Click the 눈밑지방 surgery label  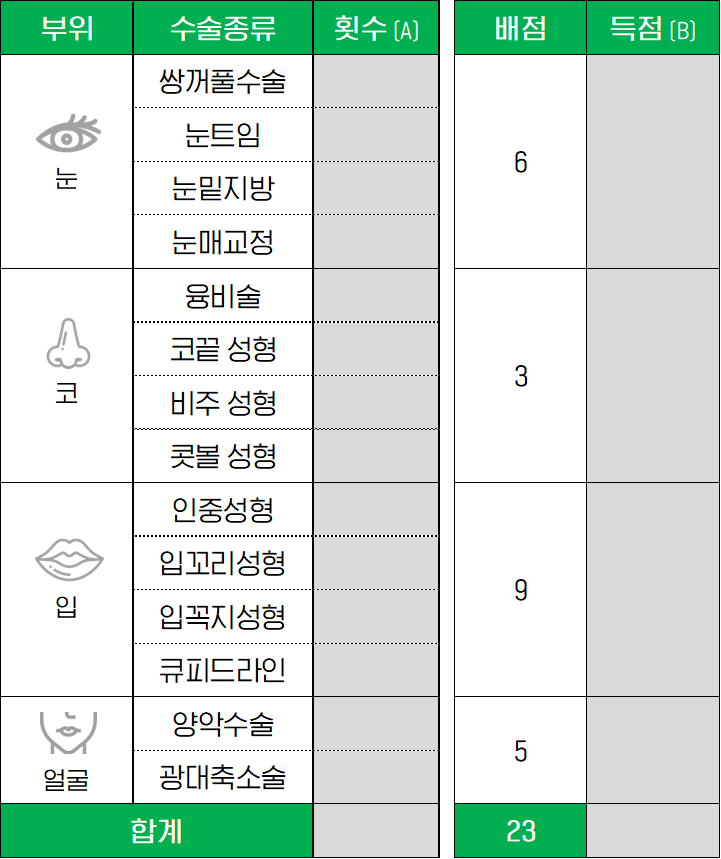(223, 188)
